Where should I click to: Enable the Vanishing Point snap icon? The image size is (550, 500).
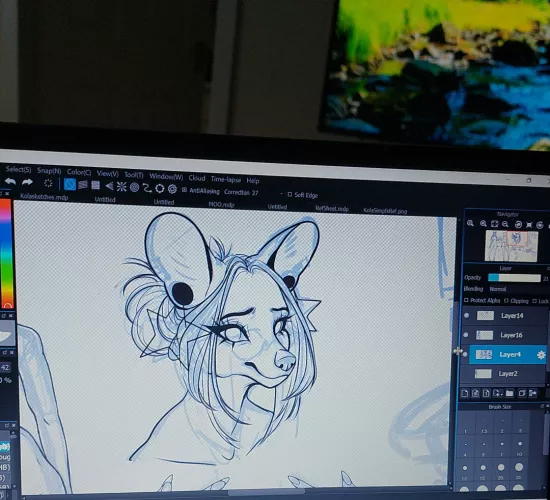coord(109,186)
